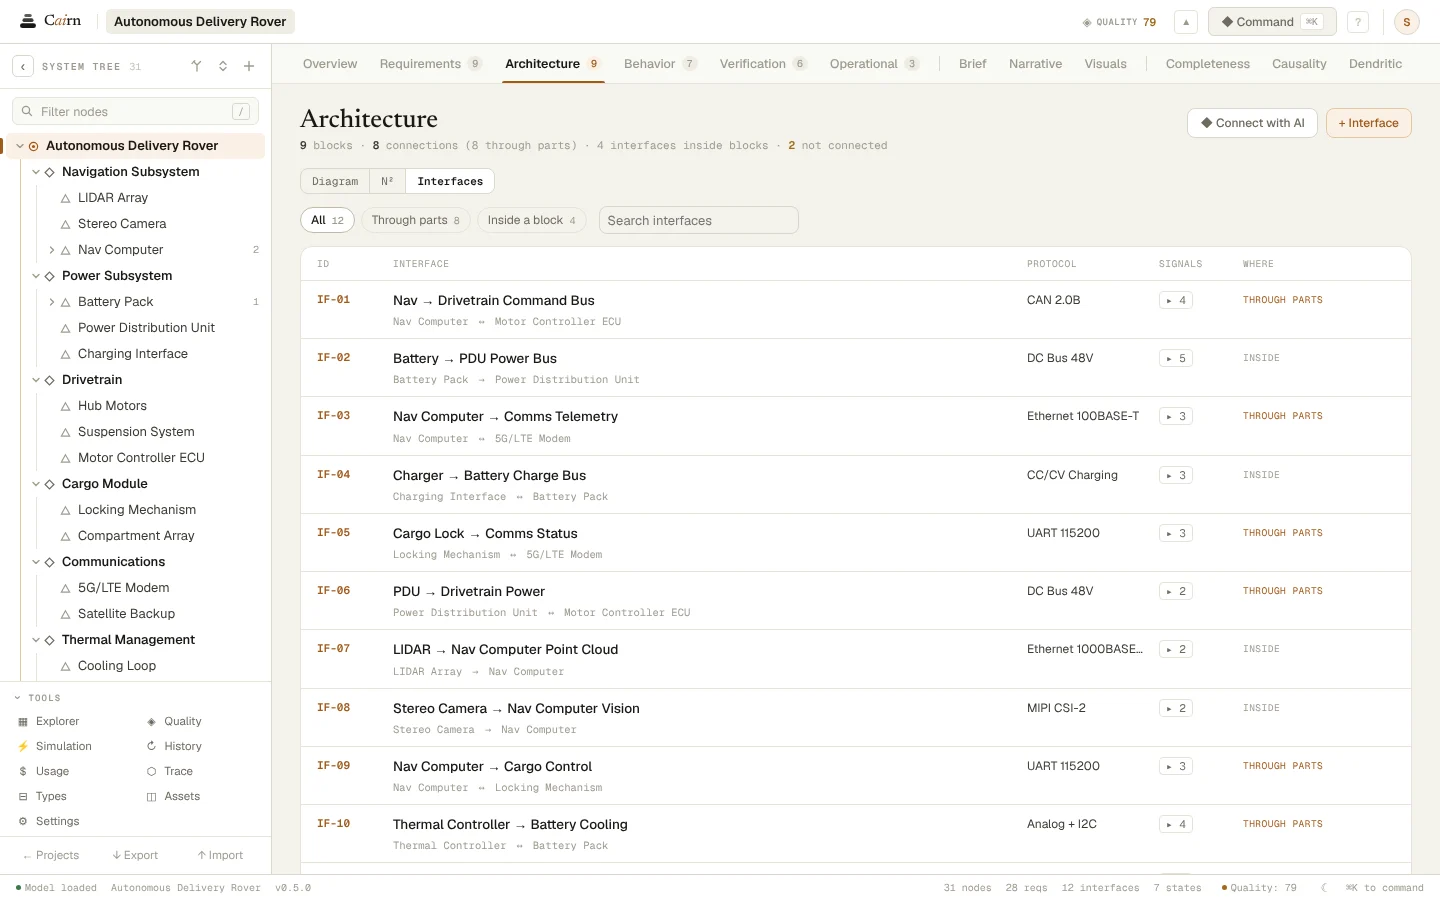Open the help question mark icon
This screenshot has width=1440, height=900.
1358,22
